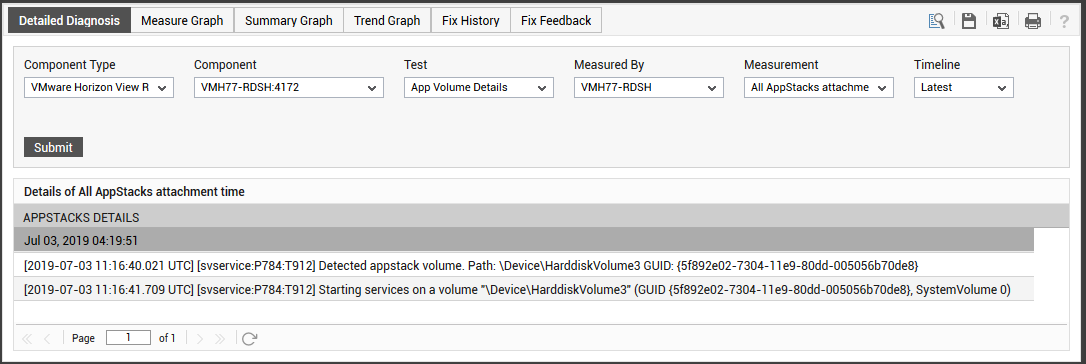The height and width of the screenshot is (364, 1086).
Task: Switch to the Measure Graph tab
Action: [x=182, y=21]
